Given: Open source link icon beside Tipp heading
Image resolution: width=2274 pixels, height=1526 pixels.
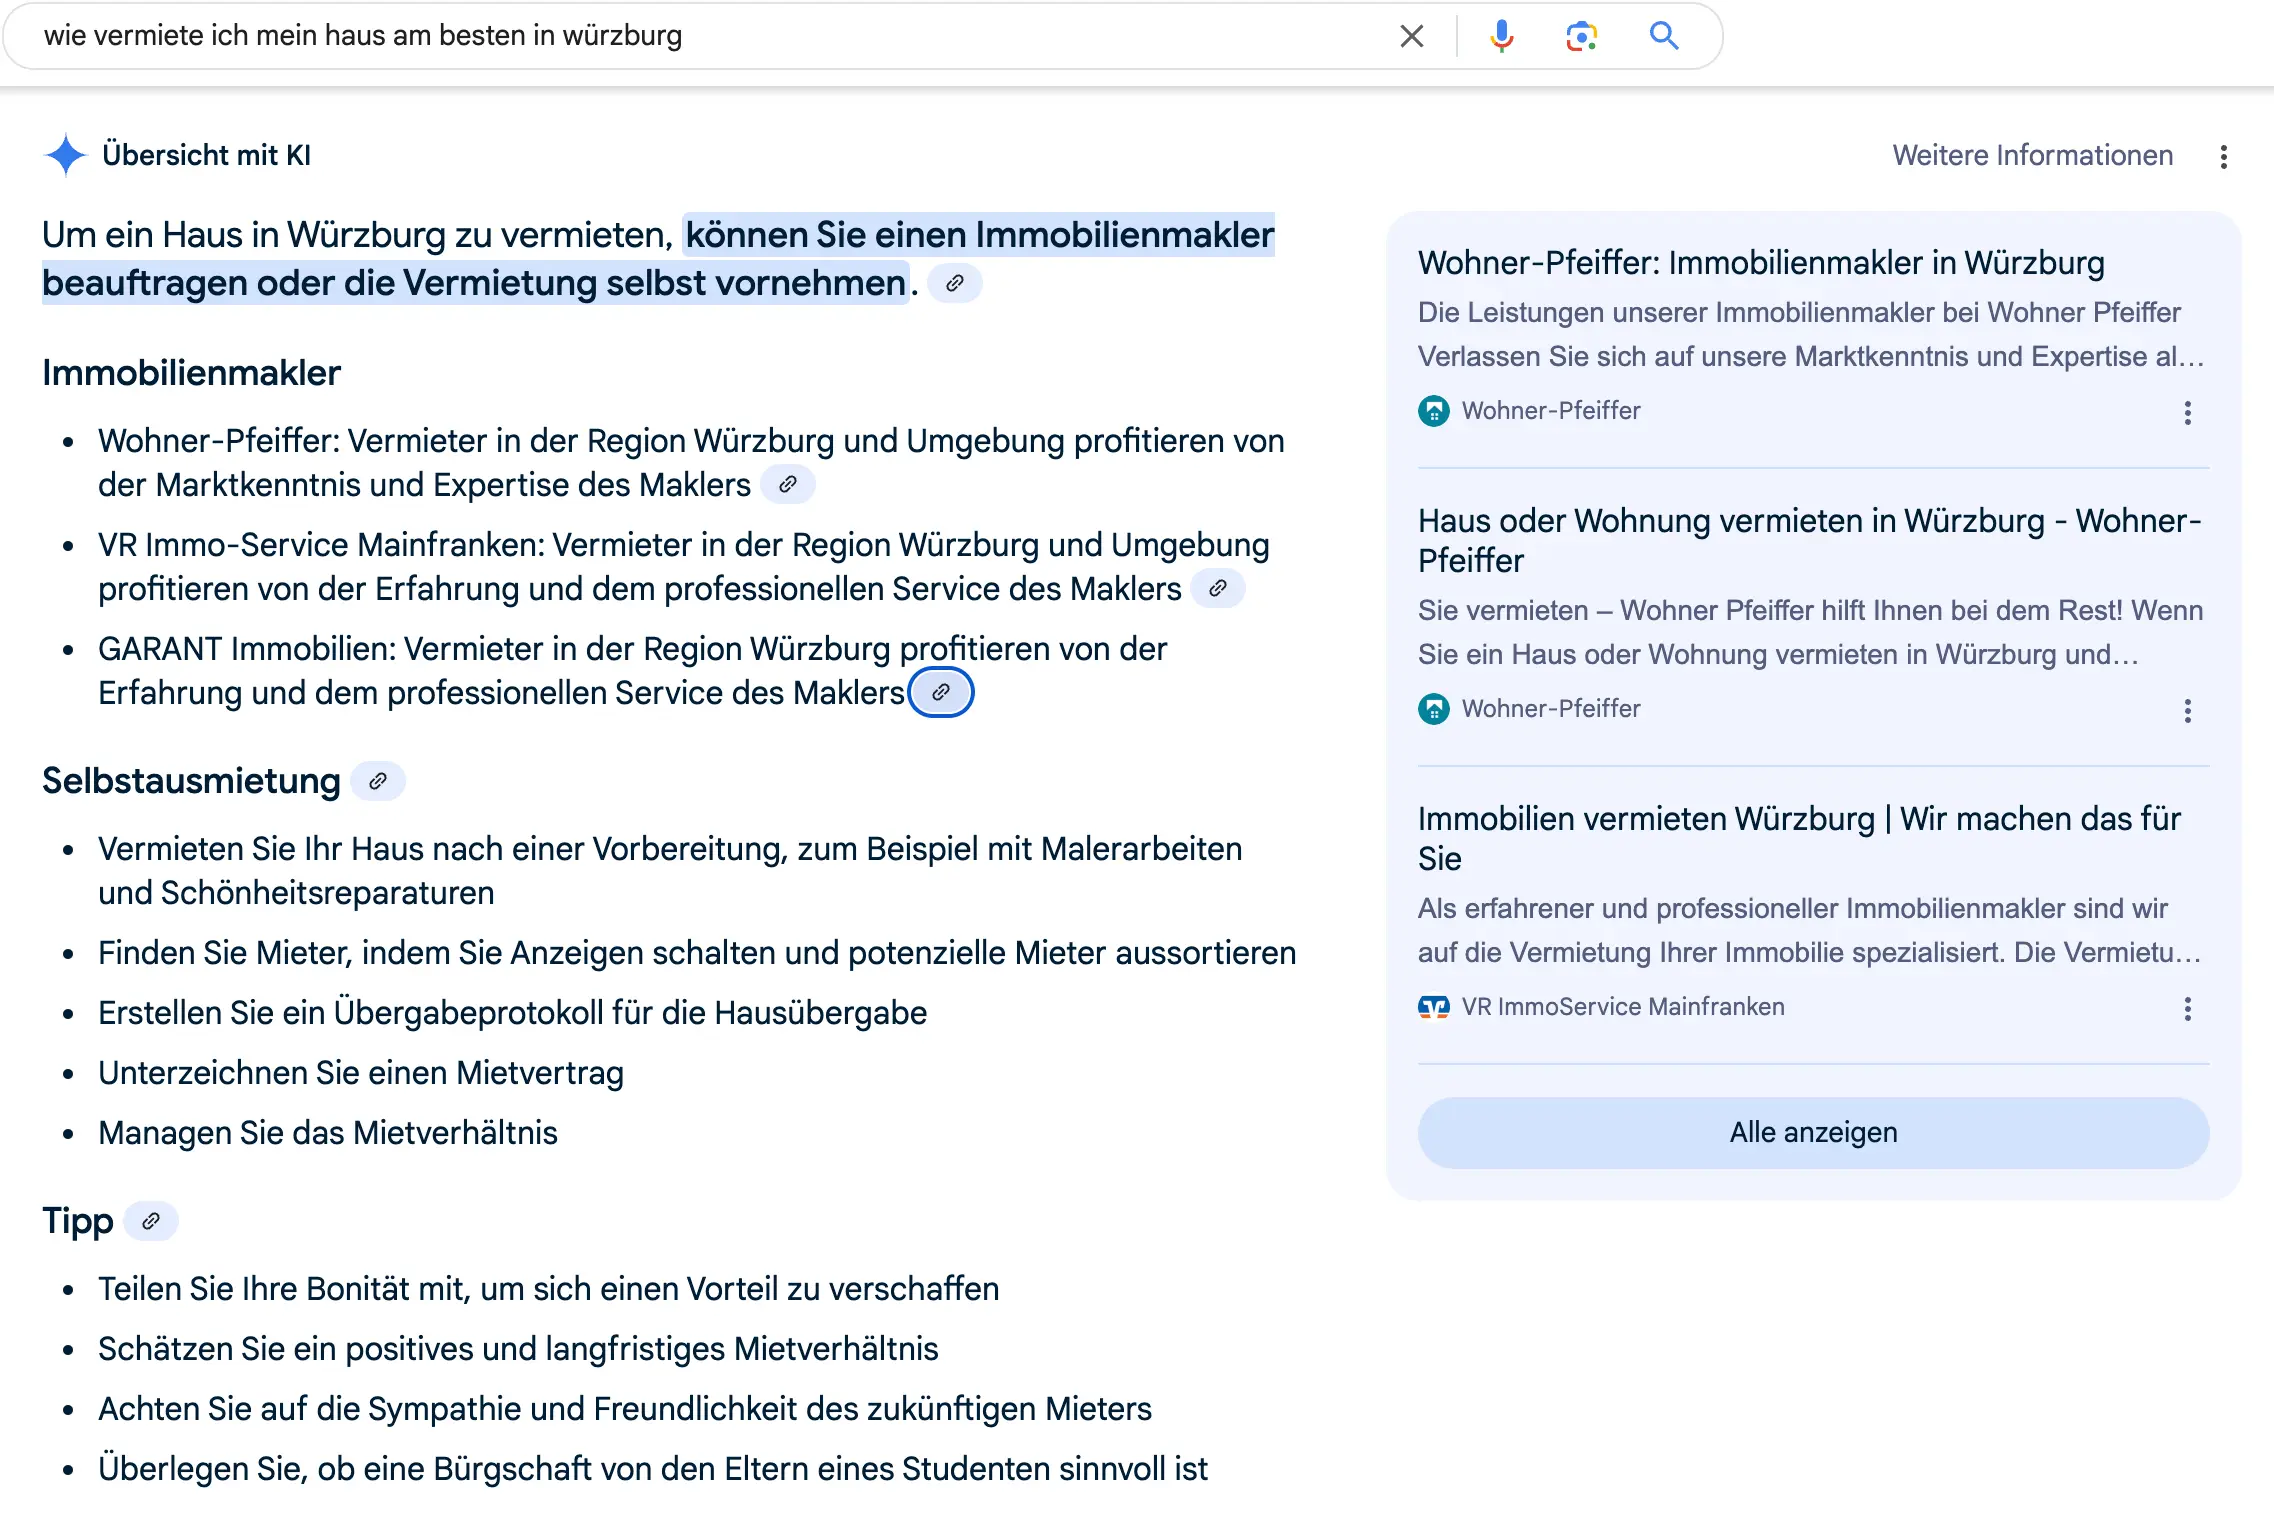Looking at the screenshot, I should pyautogui.click(x=151, y=1221).
